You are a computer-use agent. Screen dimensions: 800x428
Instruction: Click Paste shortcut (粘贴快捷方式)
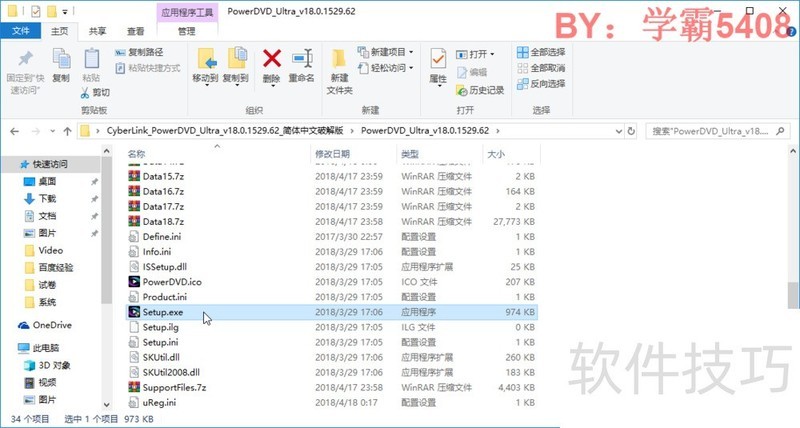point(147,68)
